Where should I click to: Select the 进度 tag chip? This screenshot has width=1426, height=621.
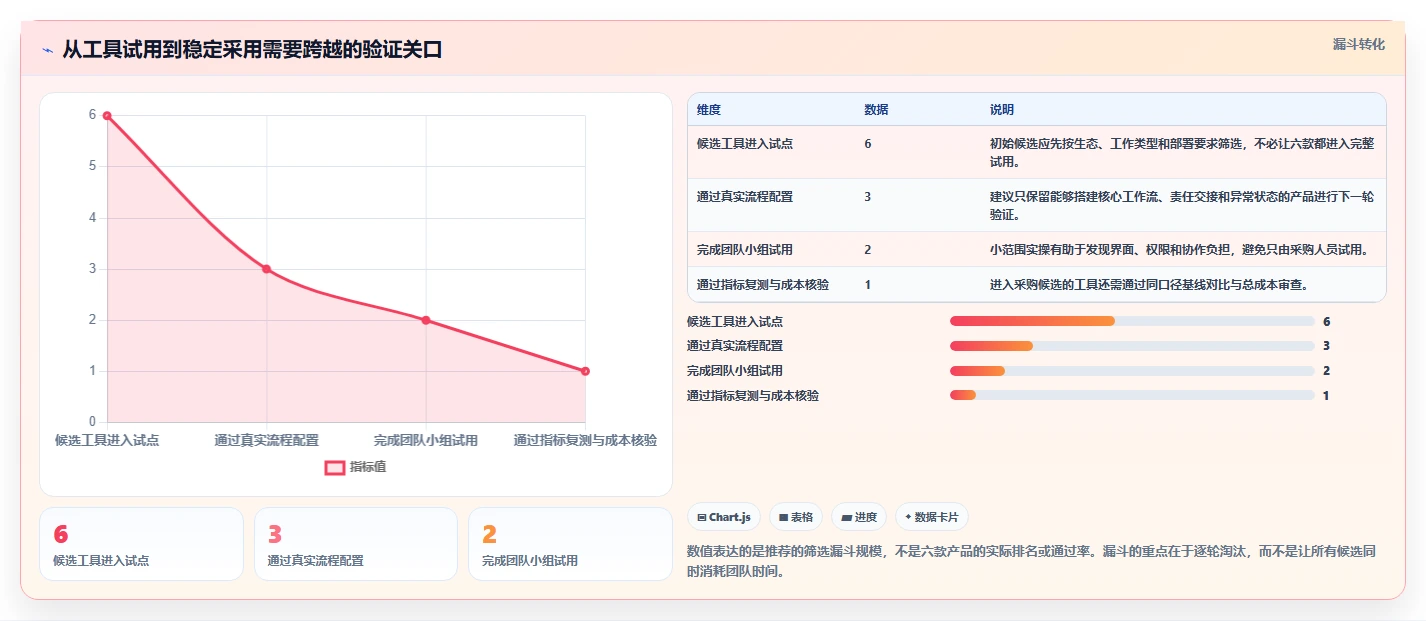click(x=859, y=517)
